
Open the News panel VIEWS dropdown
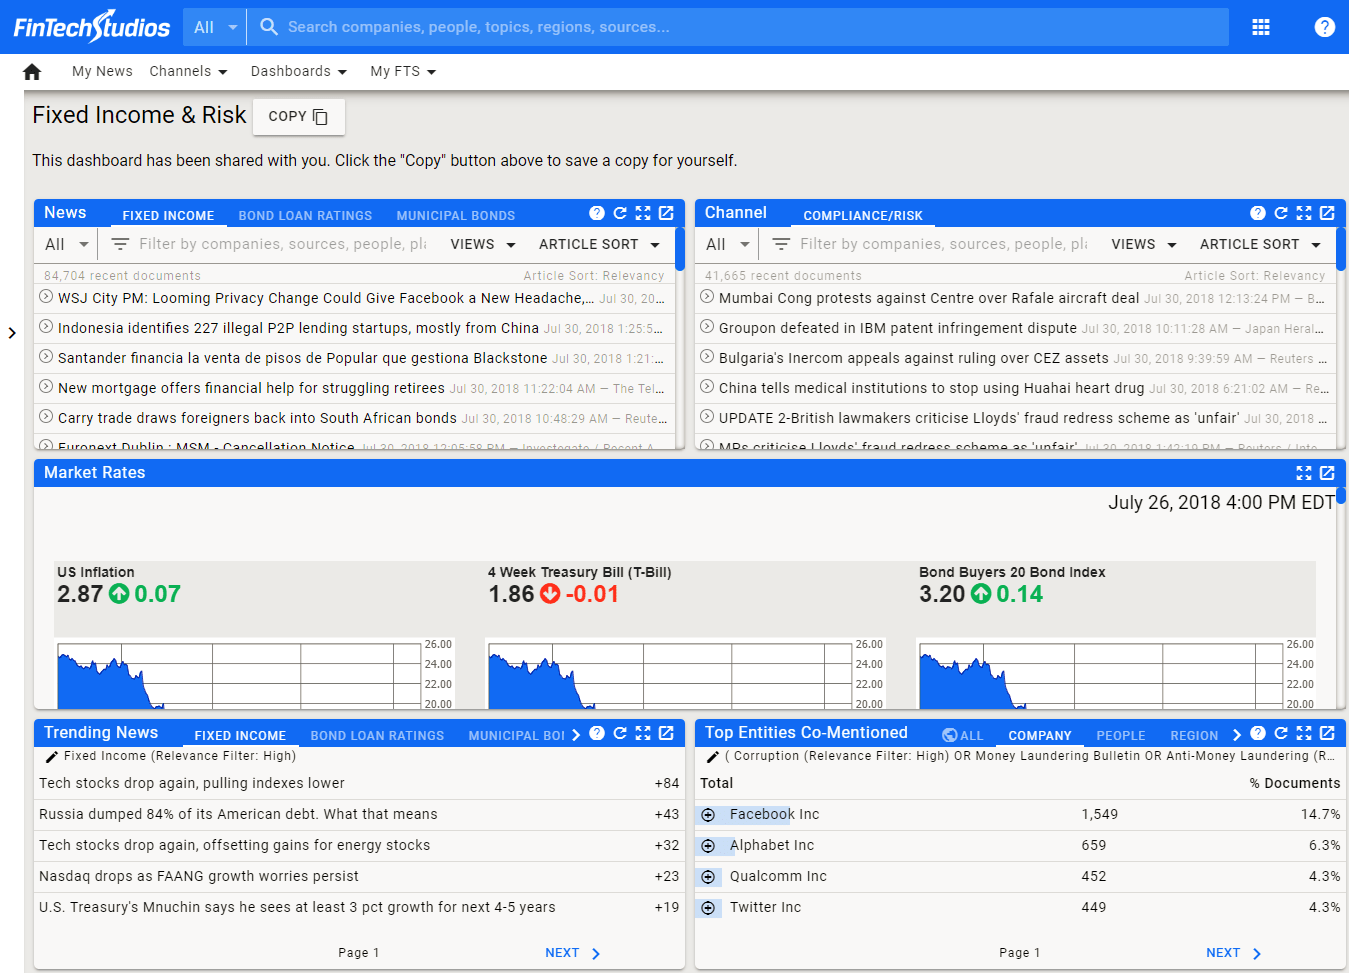[483, 244]
